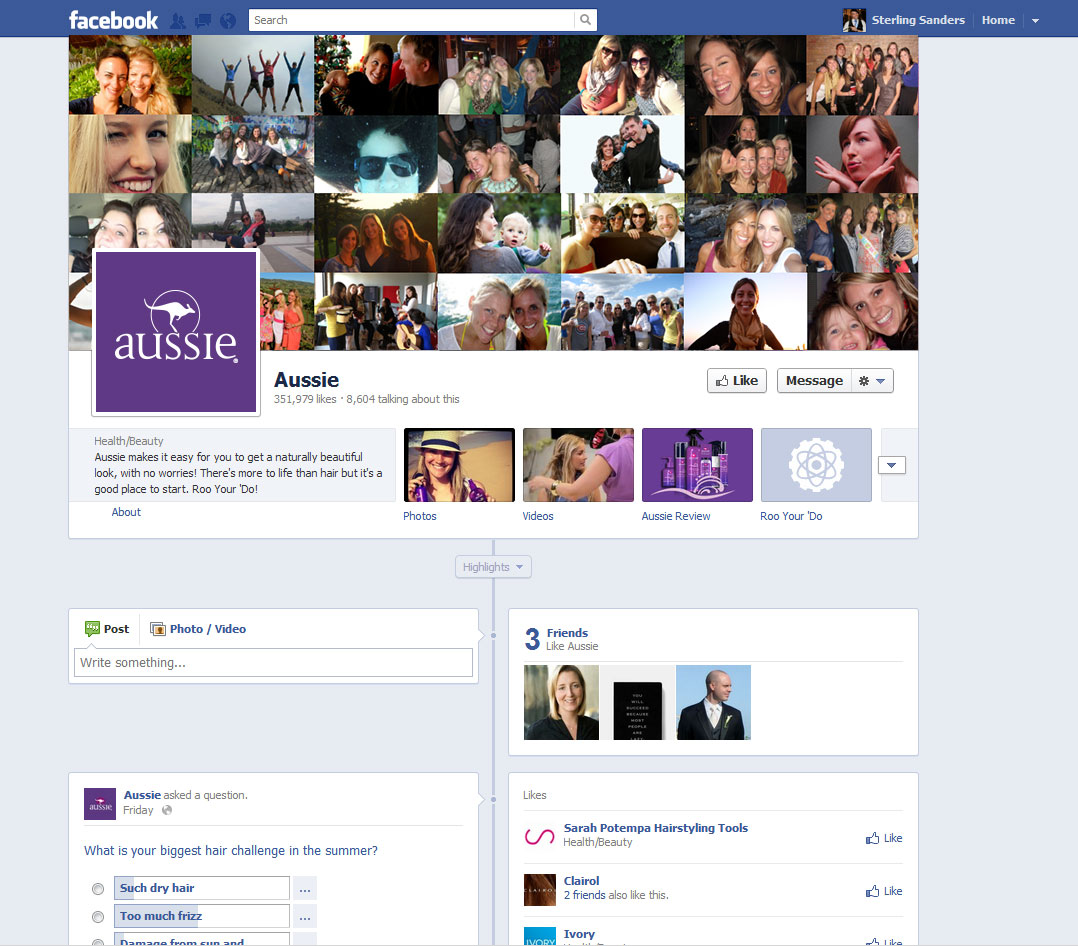Click Sterling Sanders profile picture in header
Viewport: 1078px width, 946px height.
tap(854, 20)
